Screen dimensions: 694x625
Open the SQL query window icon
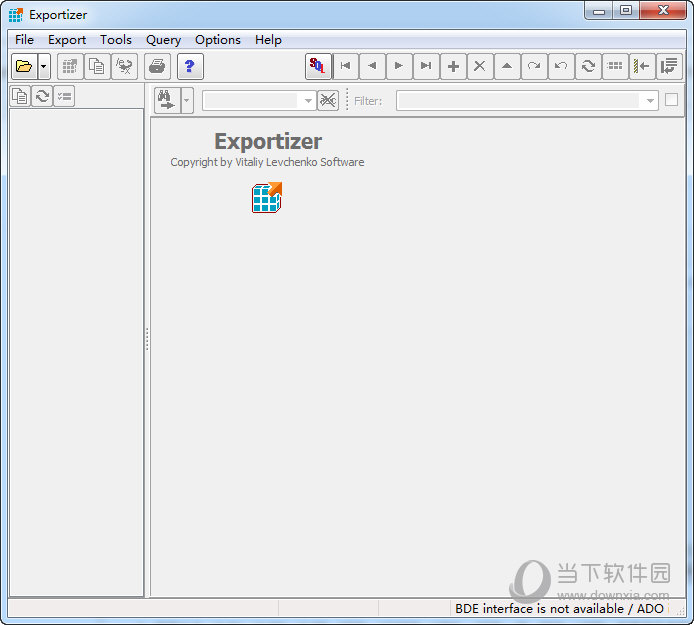pyautogui.click(x=318, y=66)
